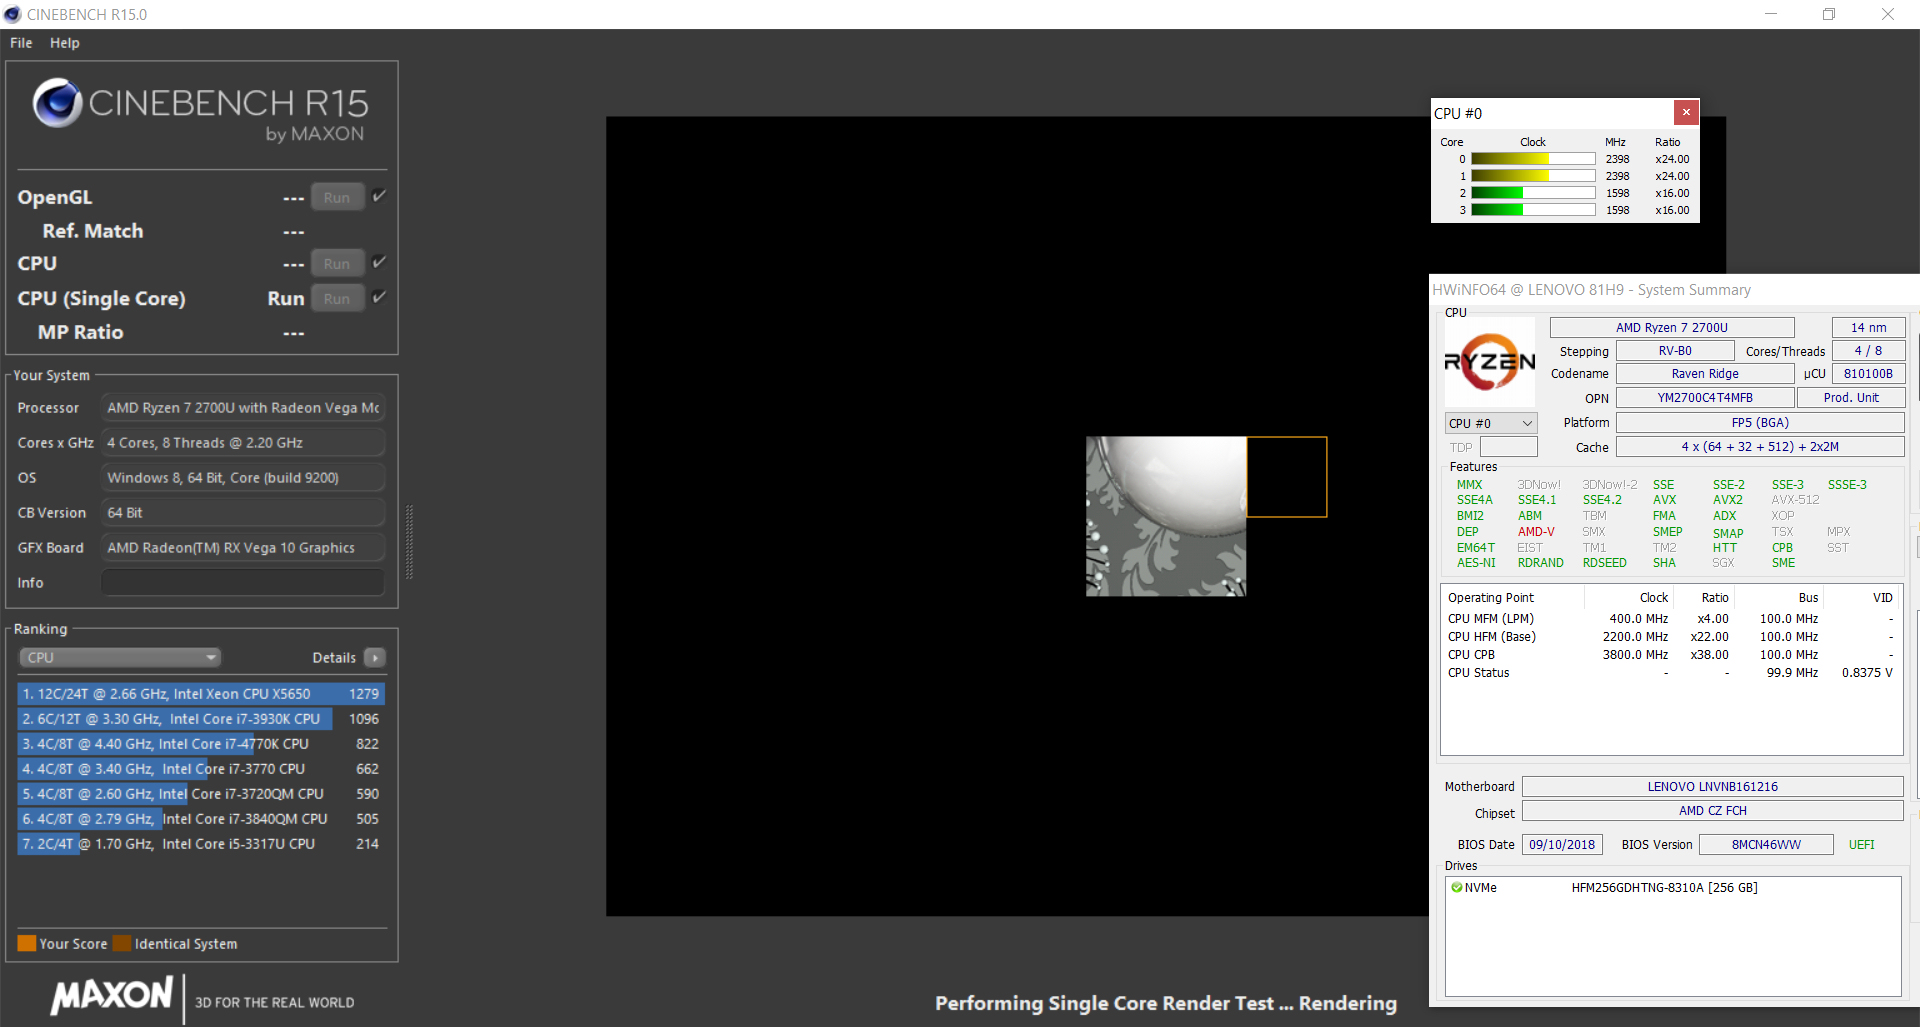
Task: Close the Cinebench window
Action: [x=1888, y=14]
